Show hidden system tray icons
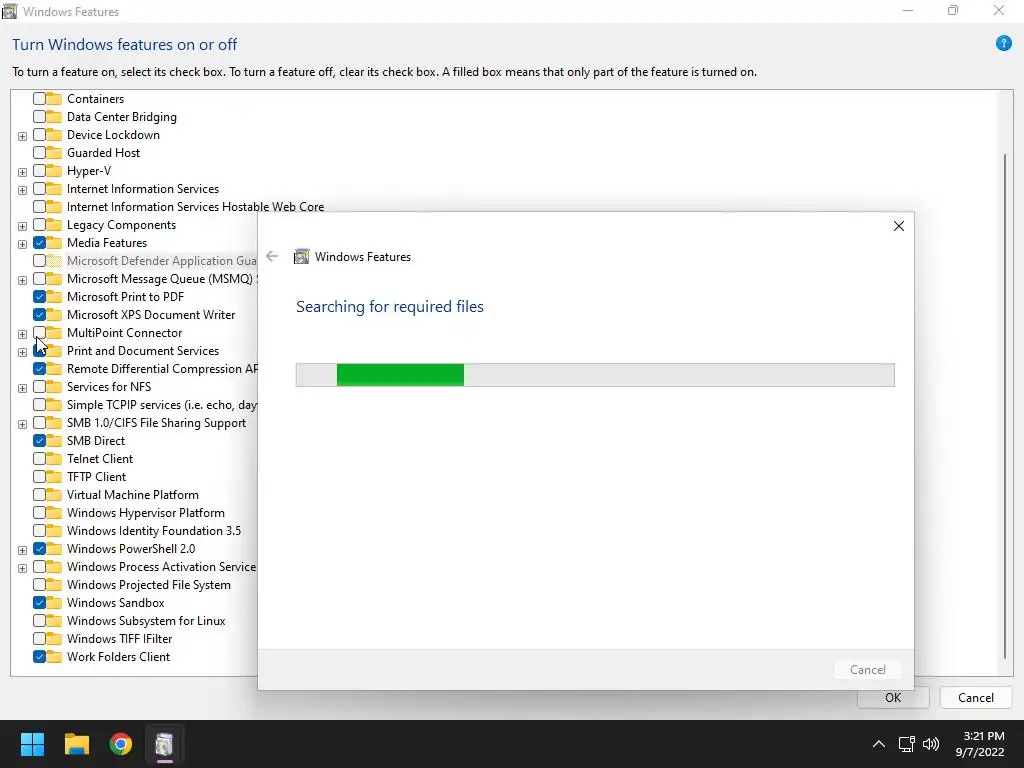Image resolution: width=1024 pixels, height=768 pixels. (x=879, y=744)
